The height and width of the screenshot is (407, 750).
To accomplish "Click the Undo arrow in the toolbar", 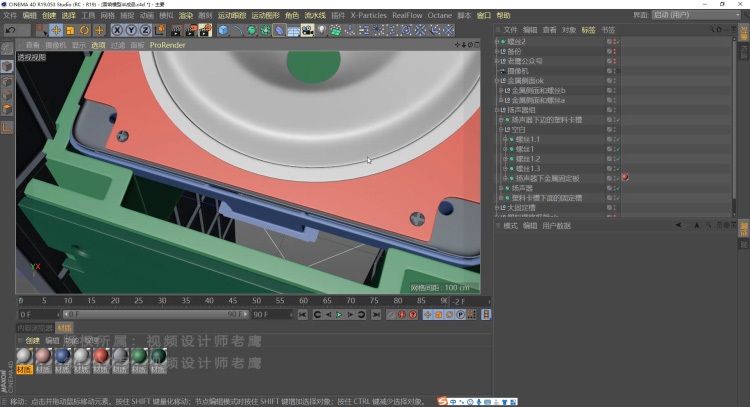I will point(10,30).
